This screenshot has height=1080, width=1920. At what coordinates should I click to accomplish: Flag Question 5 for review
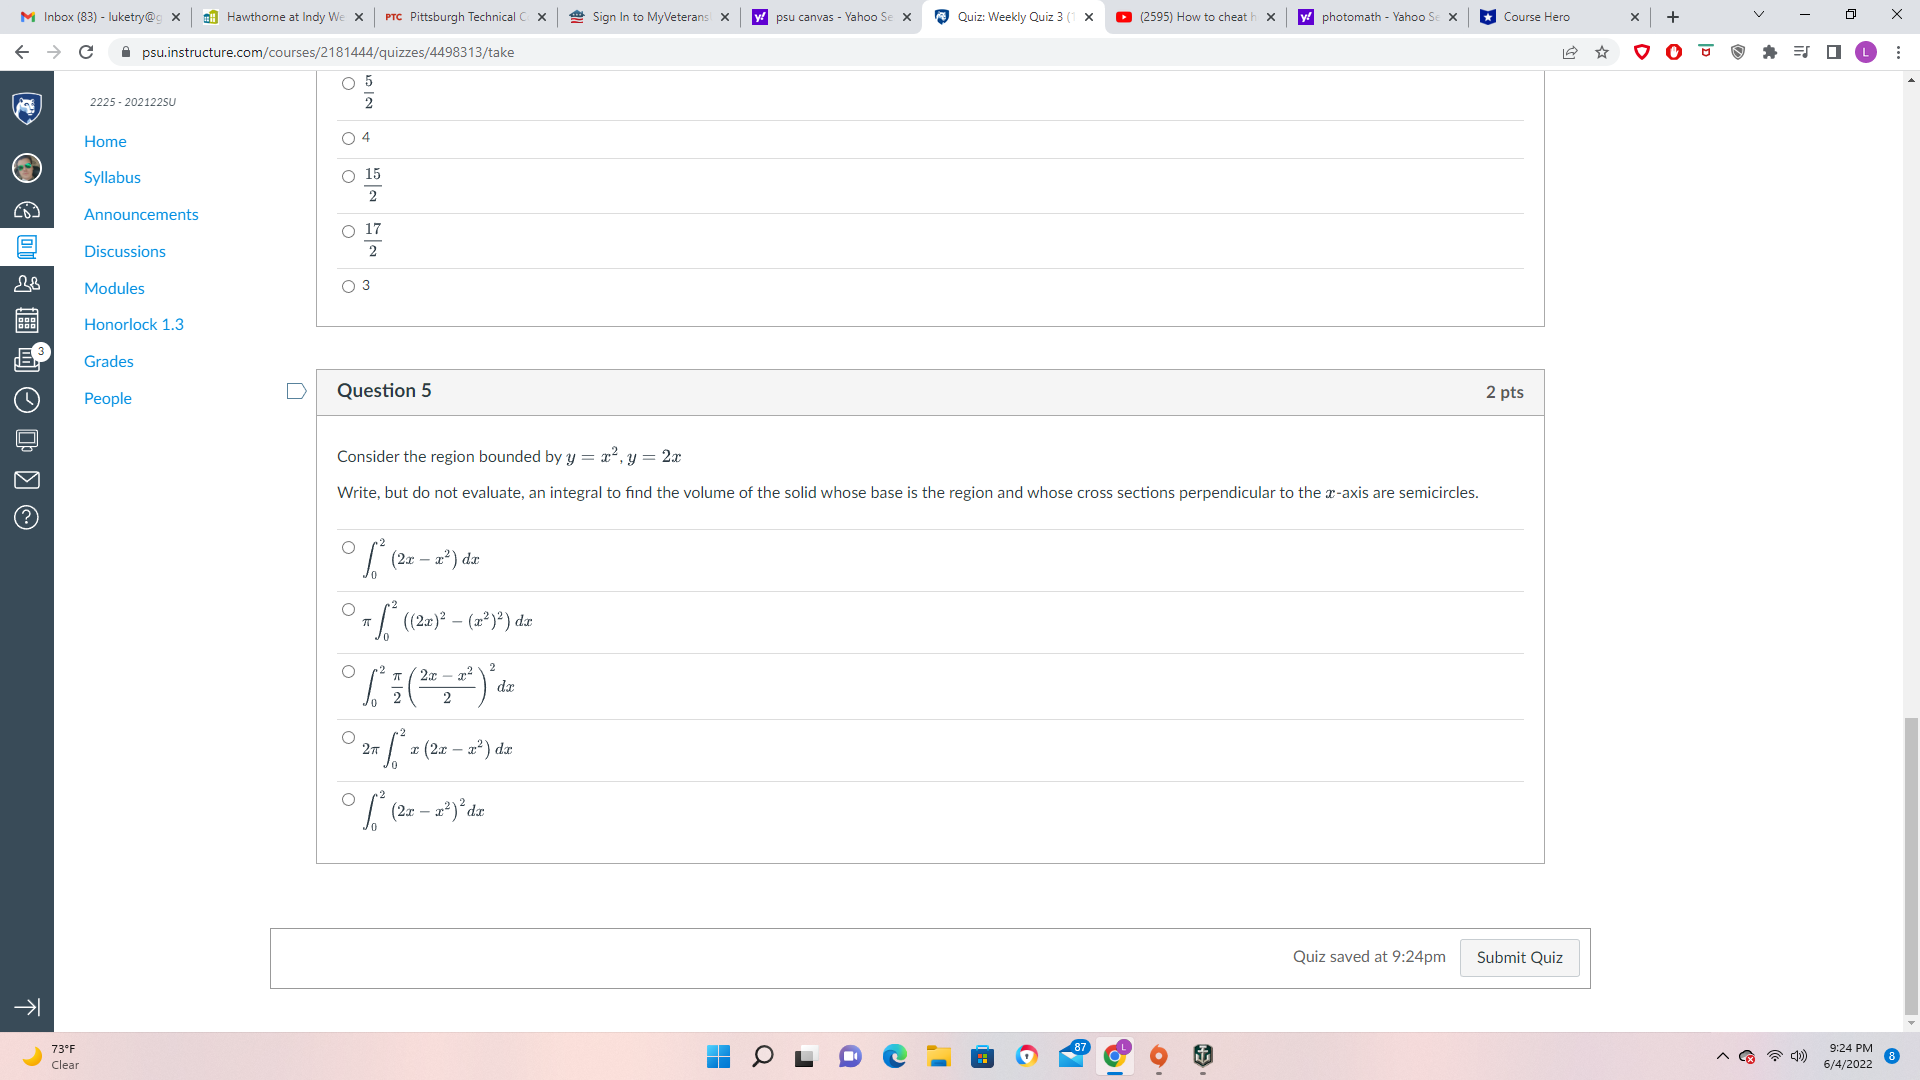click(295, 391)
